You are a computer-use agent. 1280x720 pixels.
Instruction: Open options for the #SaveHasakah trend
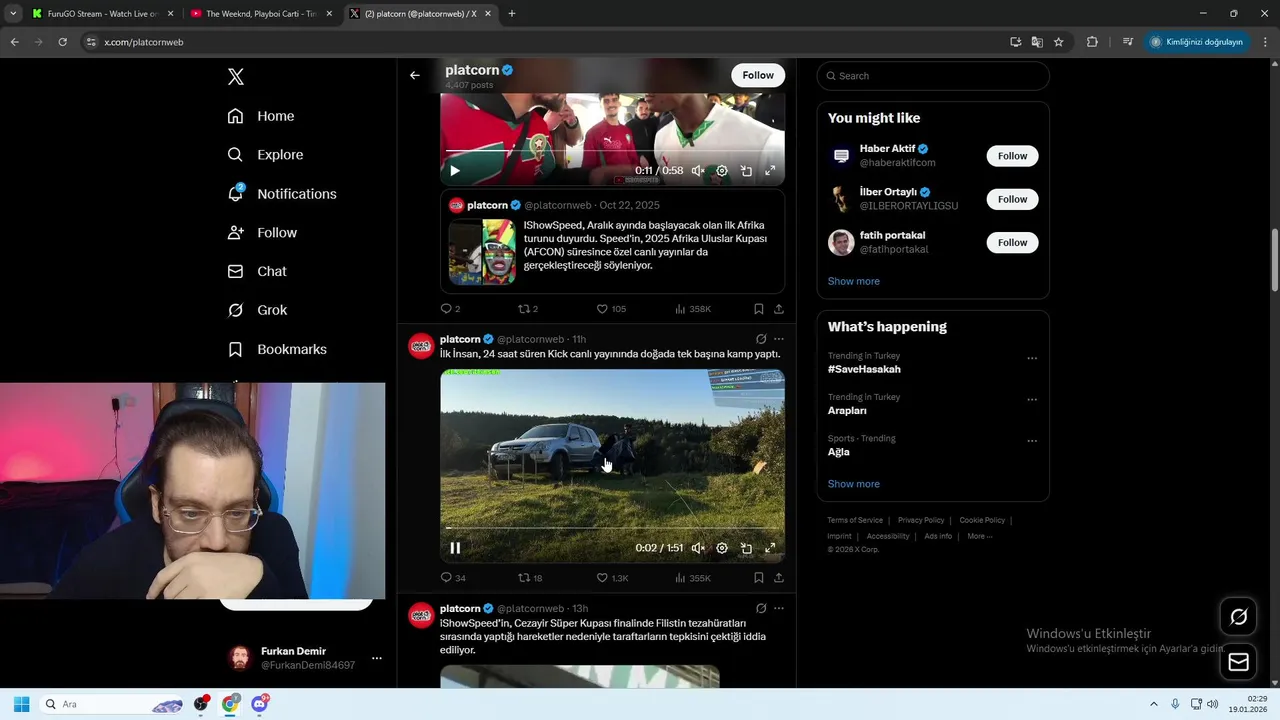pos(1032,358)
